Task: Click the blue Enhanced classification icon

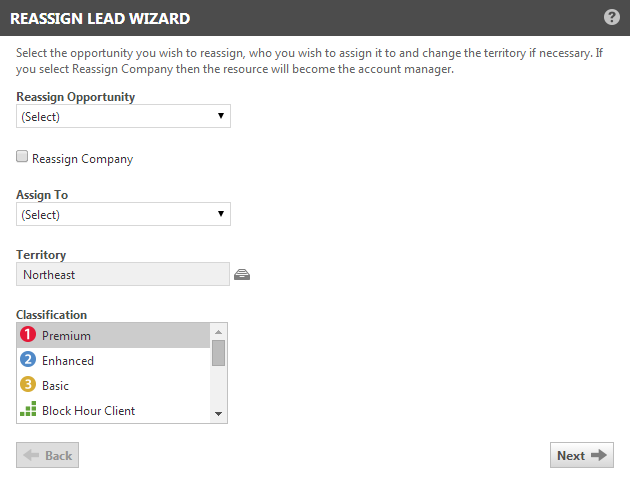Action: (28, 360)
